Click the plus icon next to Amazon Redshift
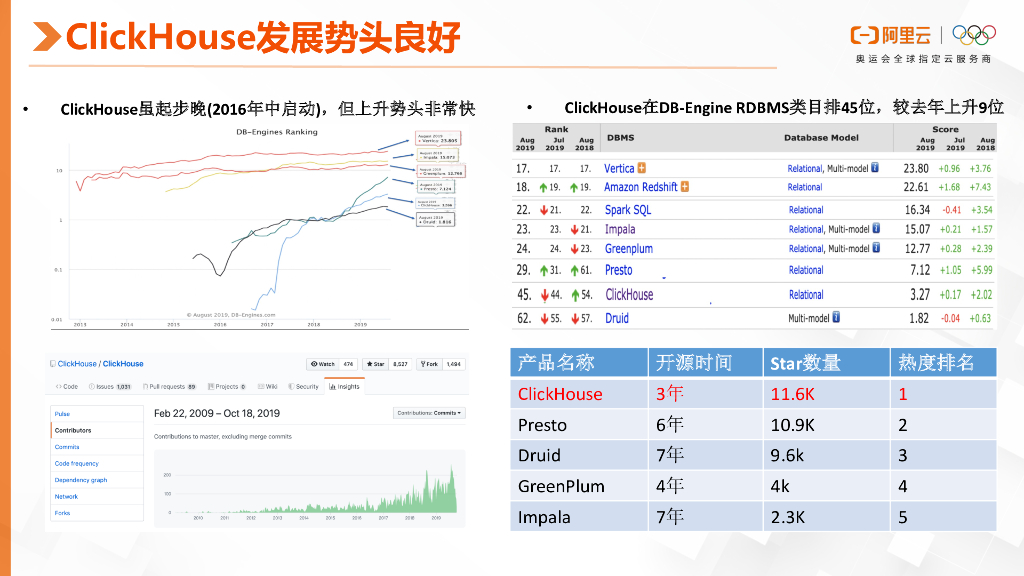Screen dimensions: 1024x576 [x=685, y=187]
